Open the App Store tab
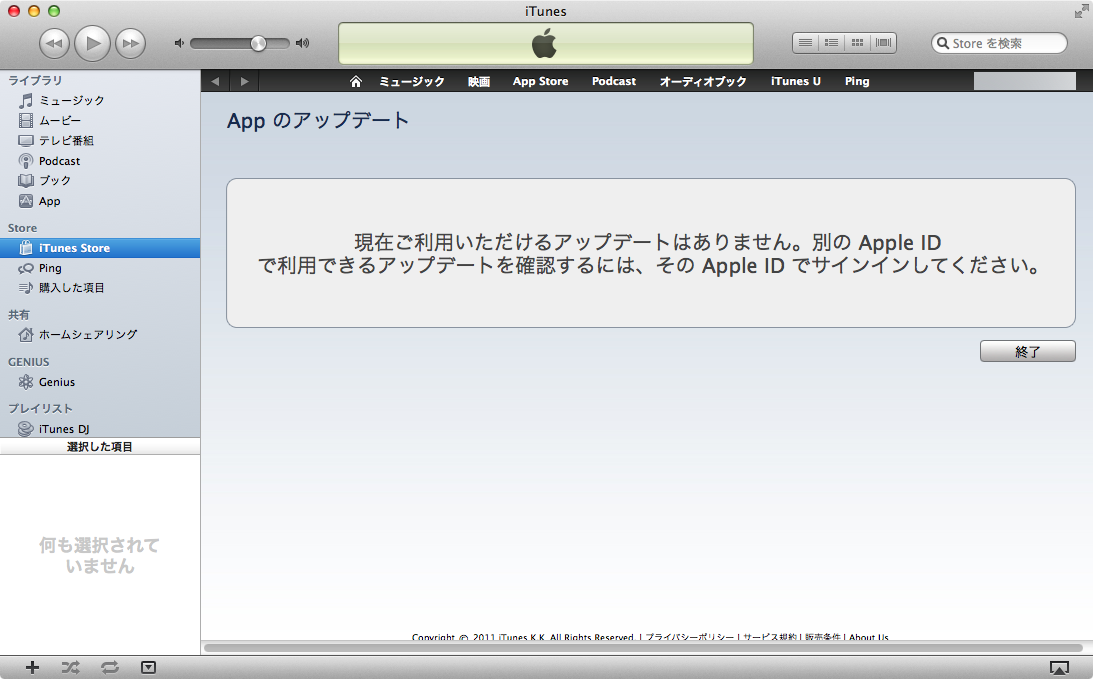Image resolution: width=1093 pixels, height=679 pixels. [x=540, y=81]
